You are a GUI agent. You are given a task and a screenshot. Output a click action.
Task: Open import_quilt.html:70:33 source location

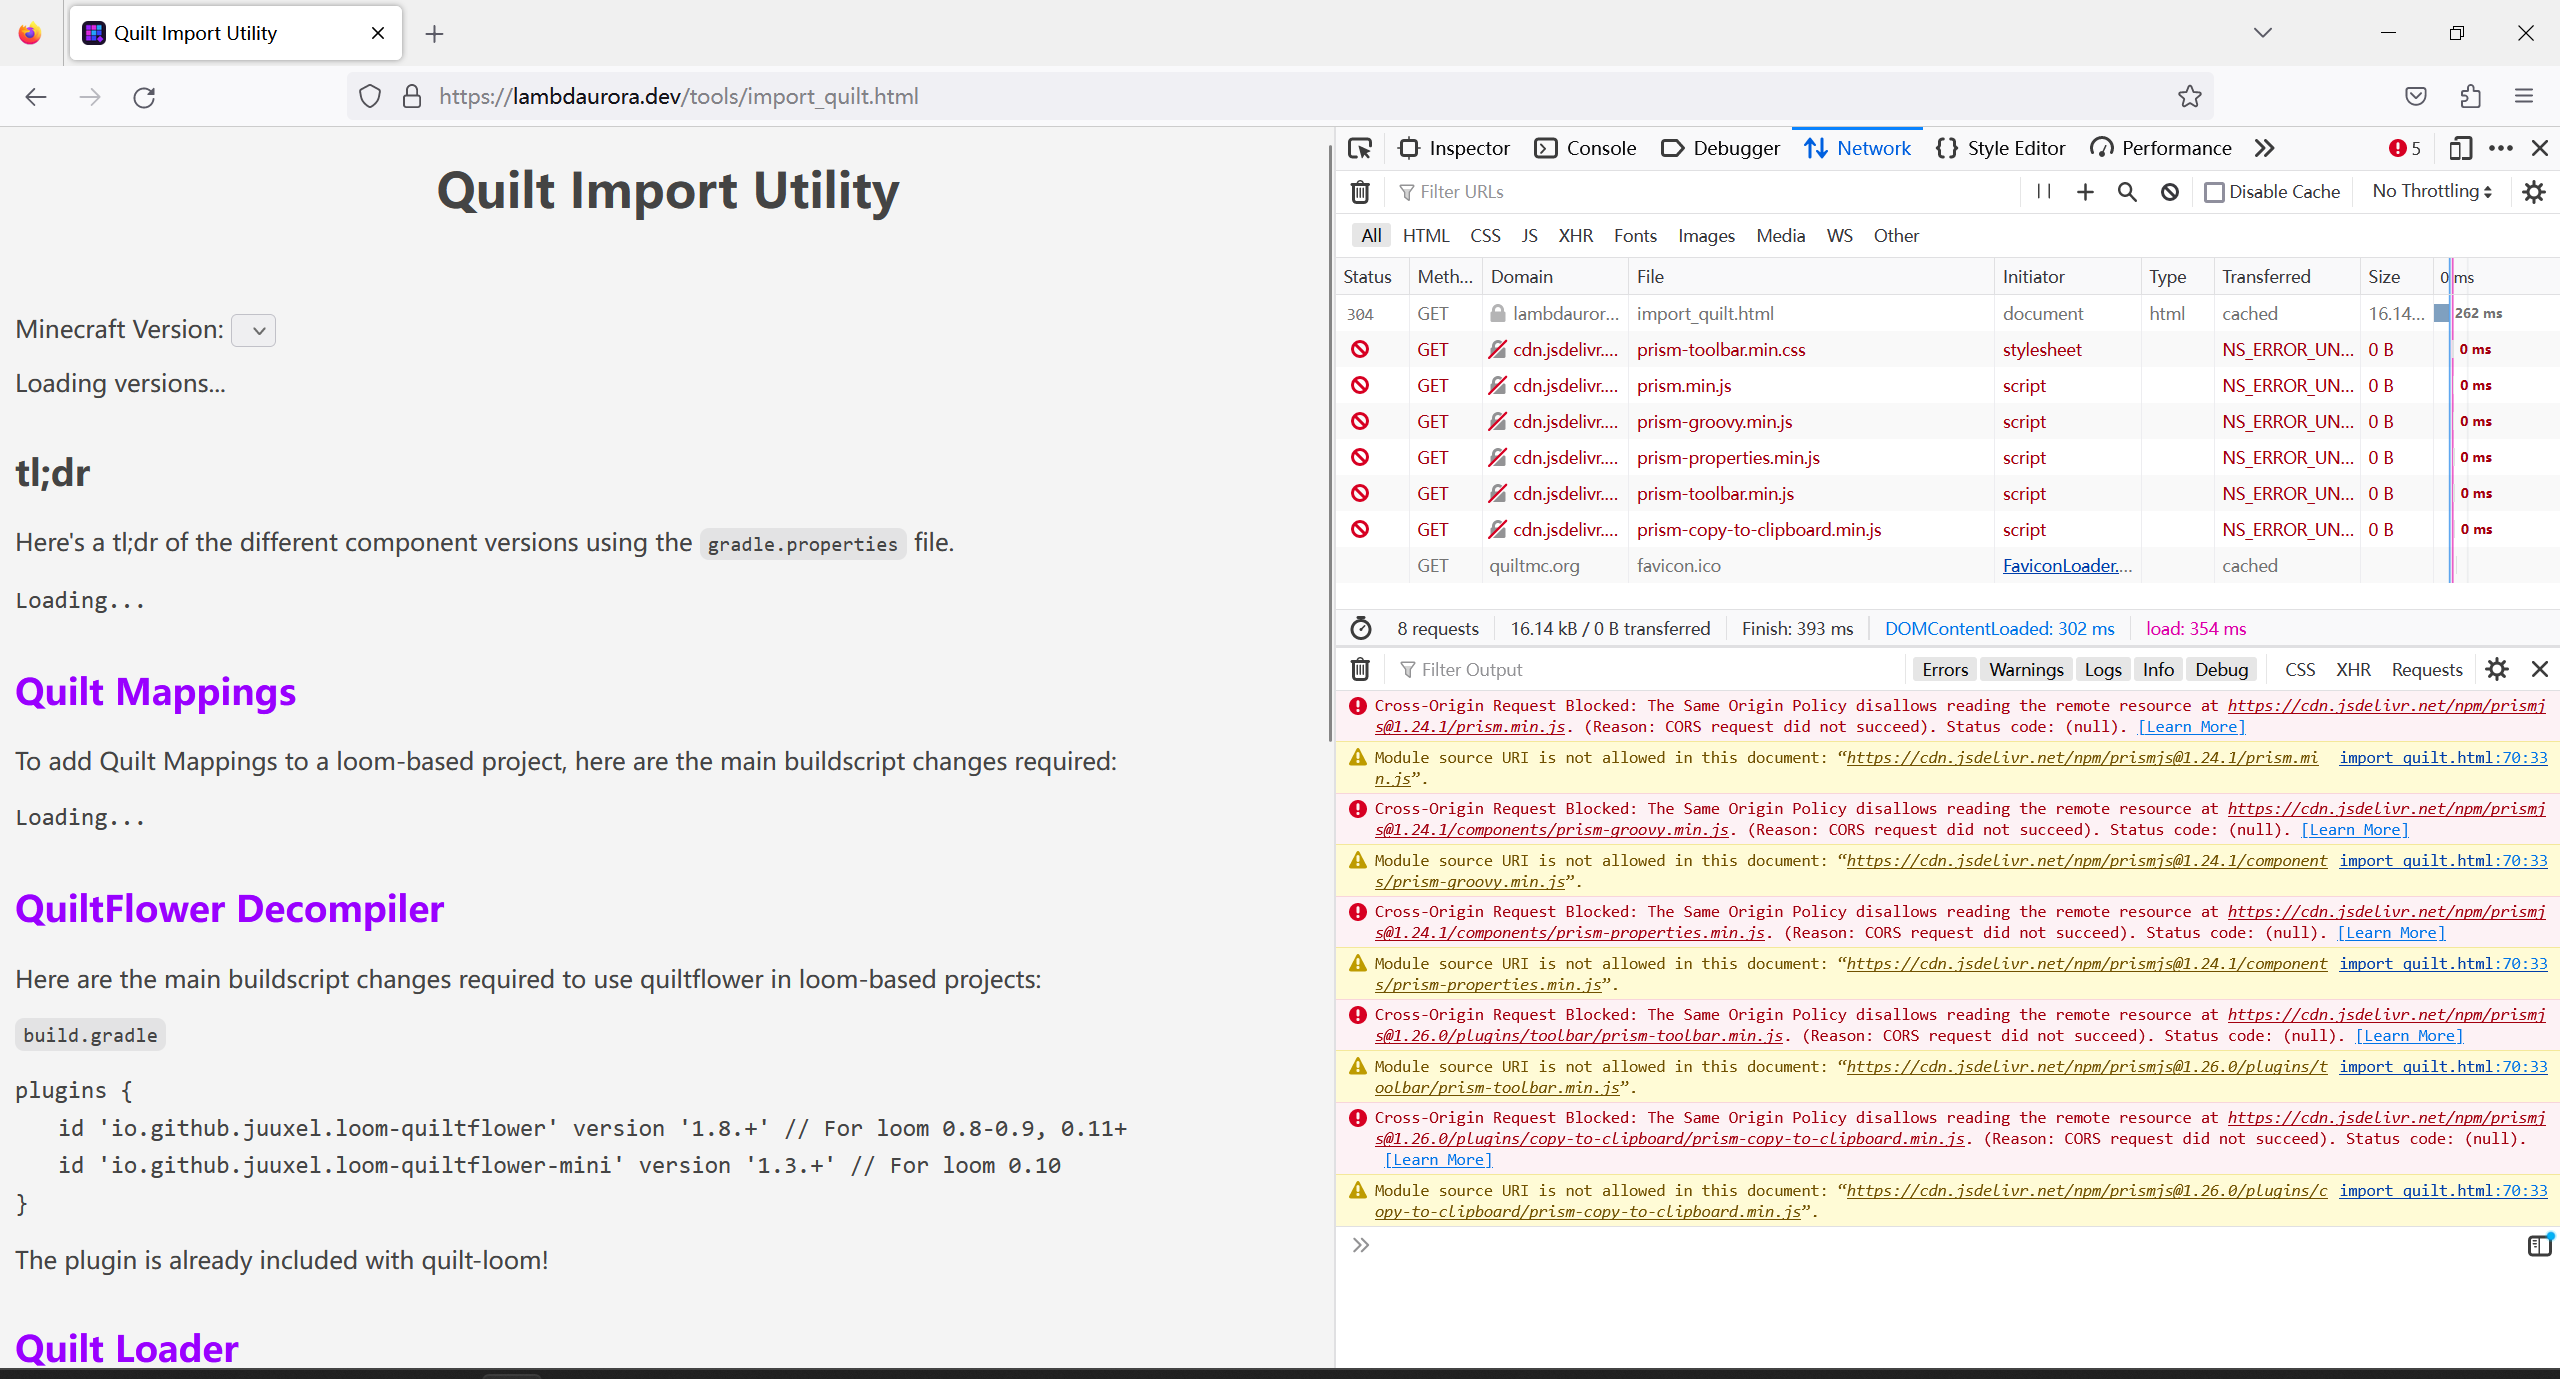point(2443,757)
